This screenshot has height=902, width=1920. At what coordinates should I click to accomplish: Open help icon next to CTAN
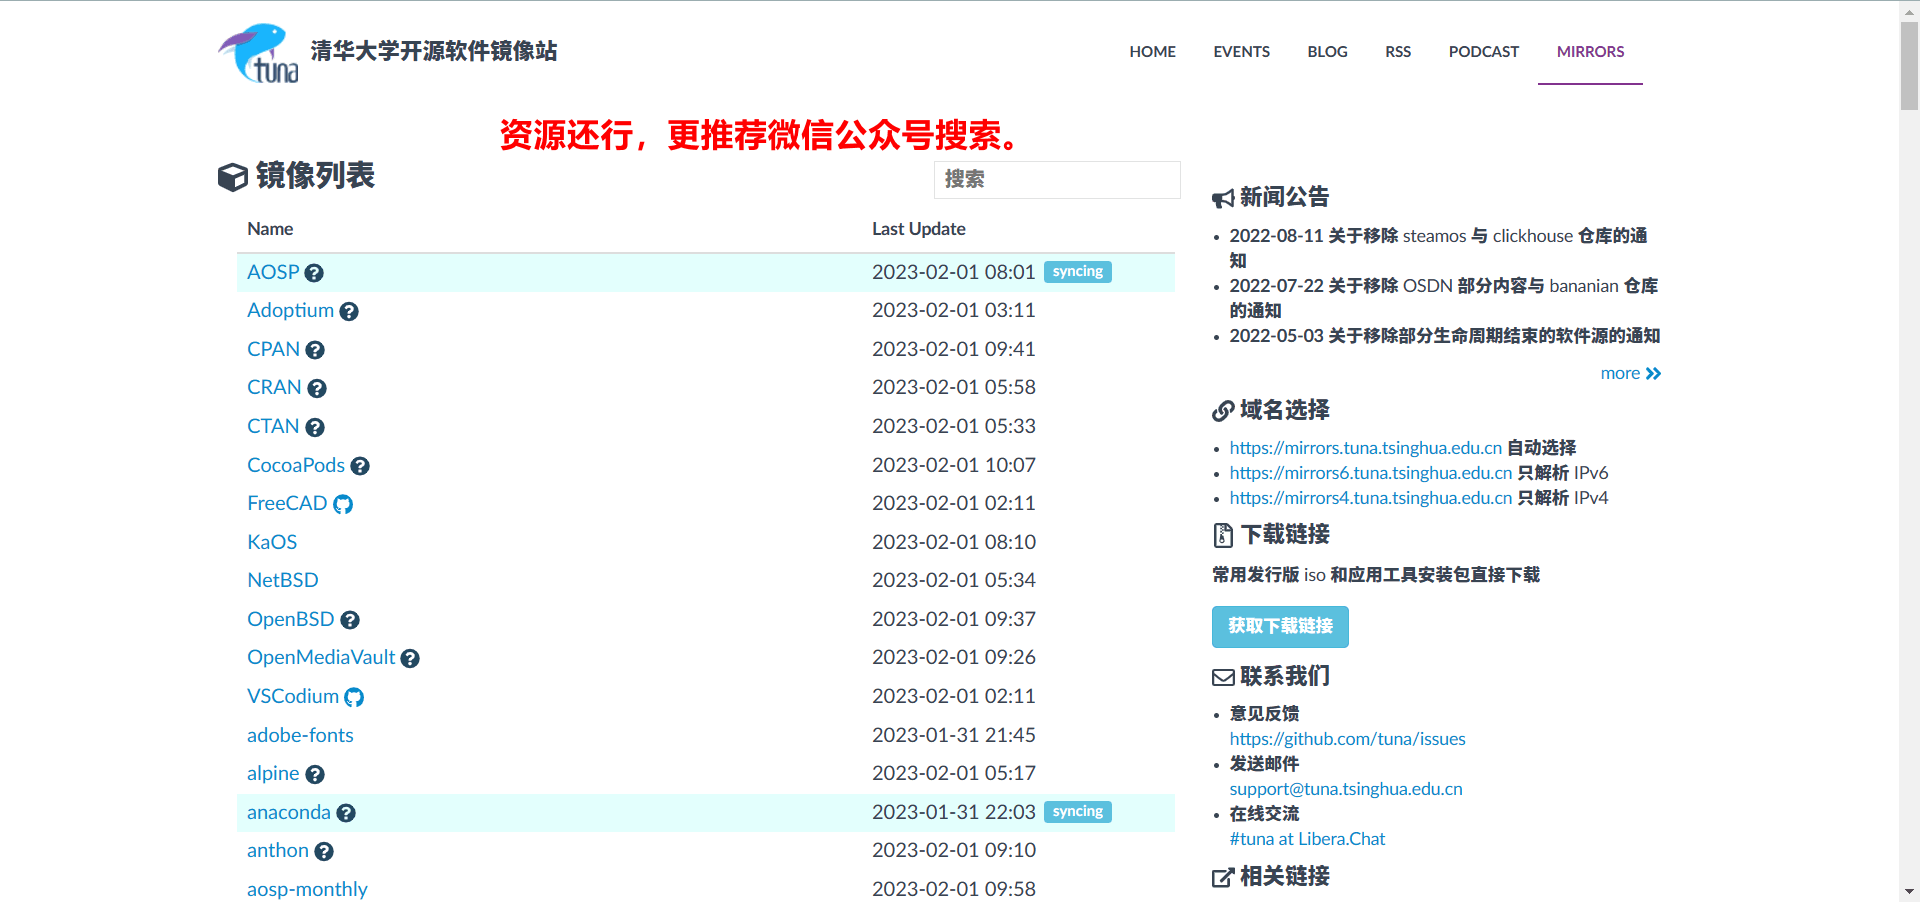pos(315,428)
